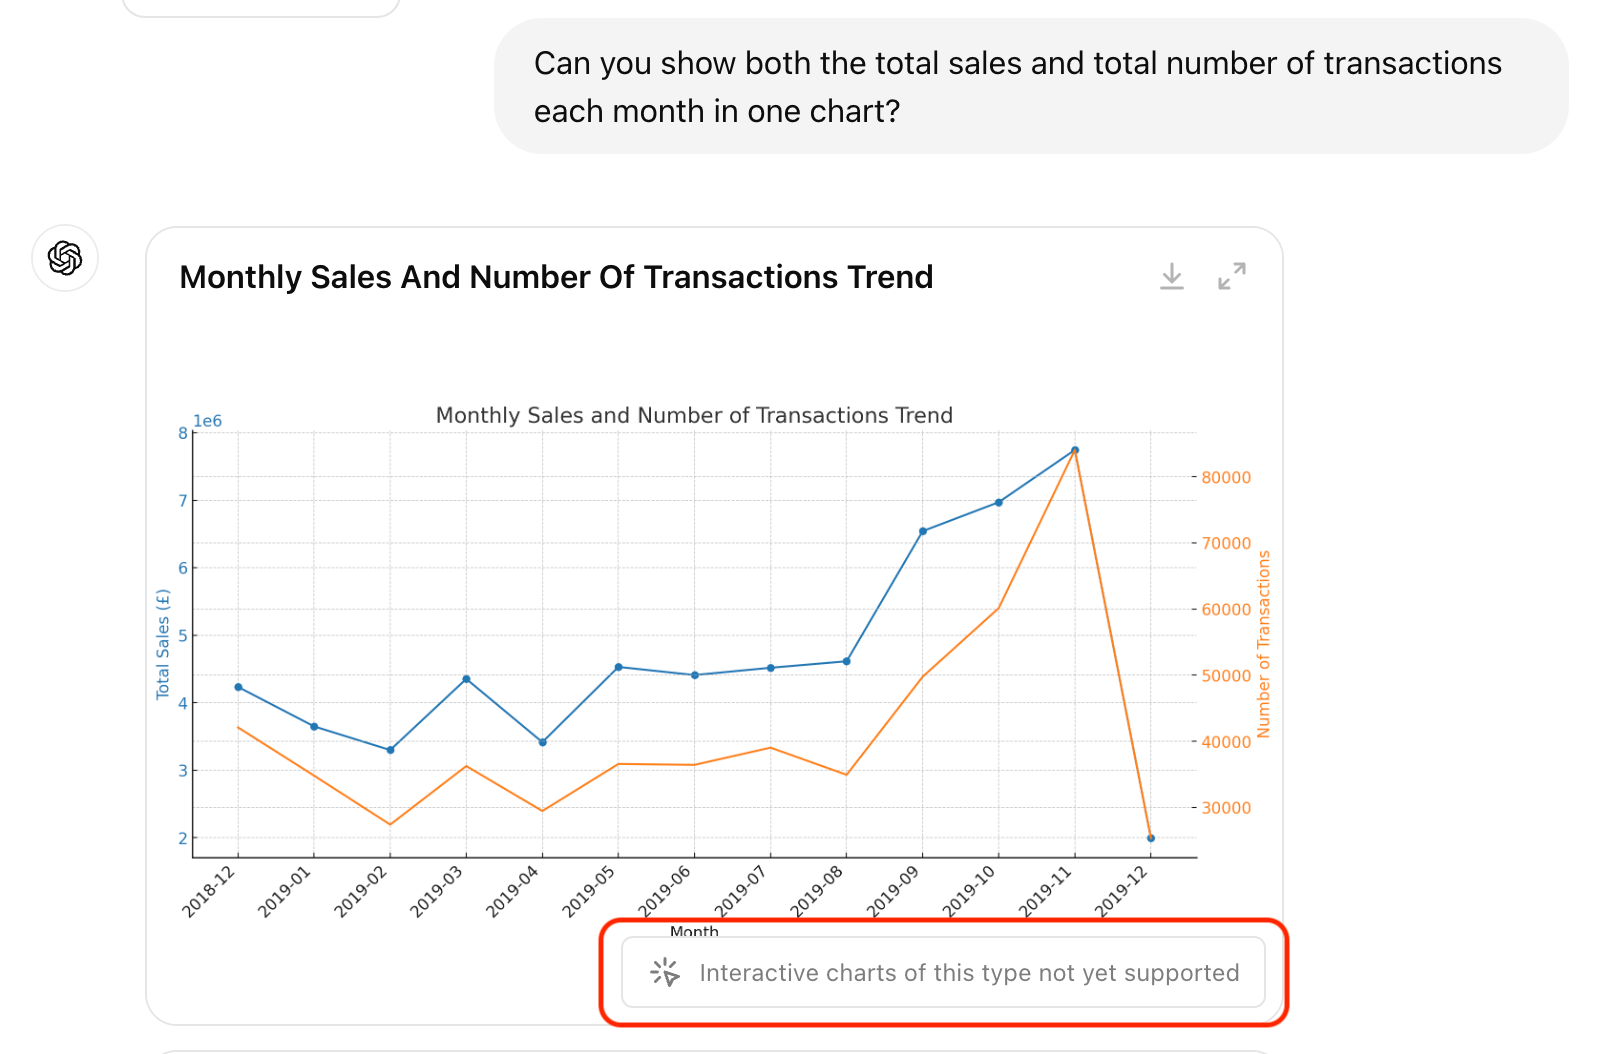This screenshot has width=1606, height=1054.
Task: Click the blue data point for 2018-12
Action: coord(238,687)
